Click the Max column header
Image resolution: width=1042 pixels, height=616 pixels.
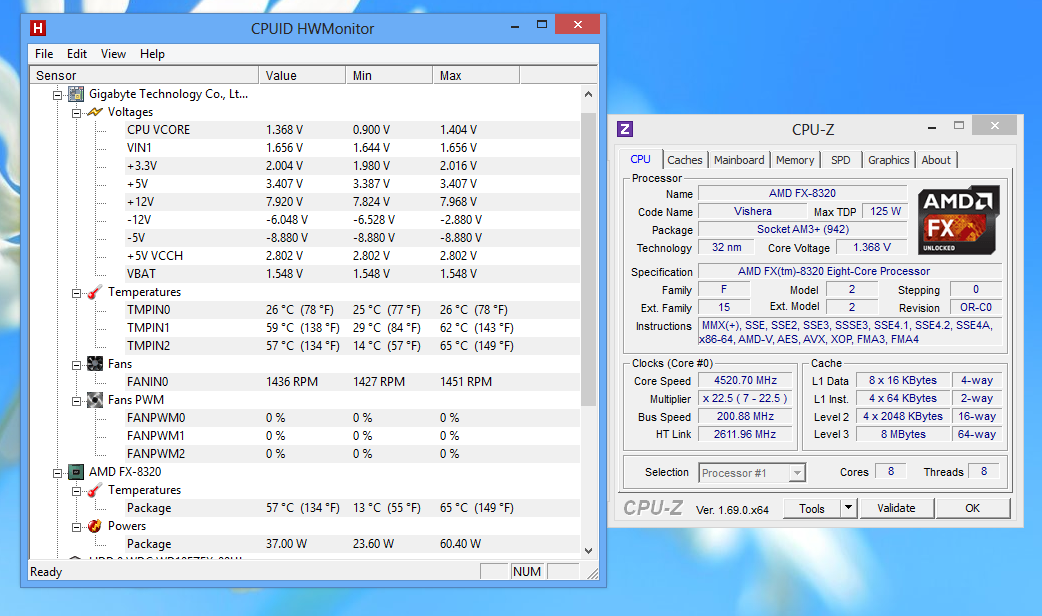point(476,75)
